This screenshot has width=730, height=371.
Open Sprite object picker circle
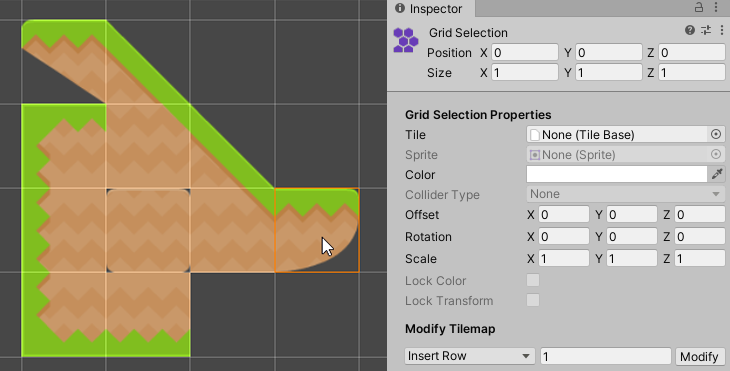coord(716,154)
